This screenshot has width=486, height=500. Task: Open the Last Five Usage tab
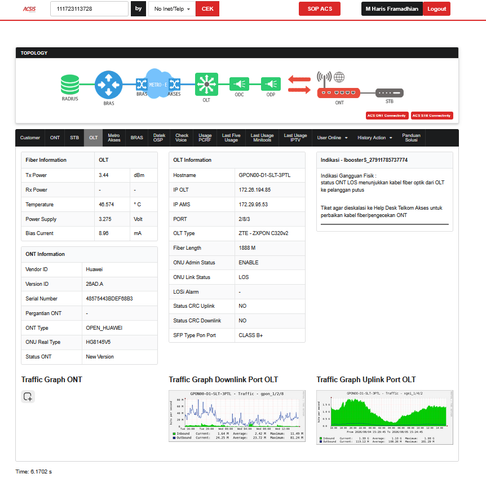tap(231, 138)
